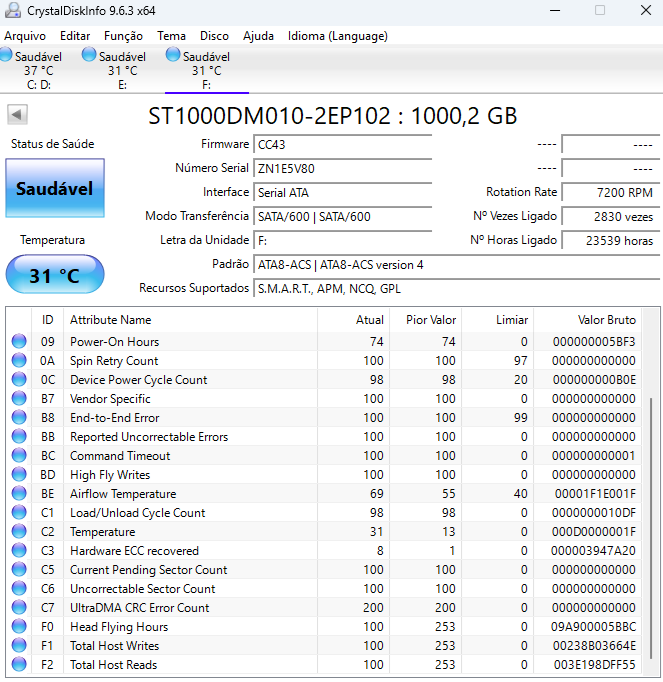663x682 pixels.
Task: Click the Firmware field CC43
Action: point(342,144)
